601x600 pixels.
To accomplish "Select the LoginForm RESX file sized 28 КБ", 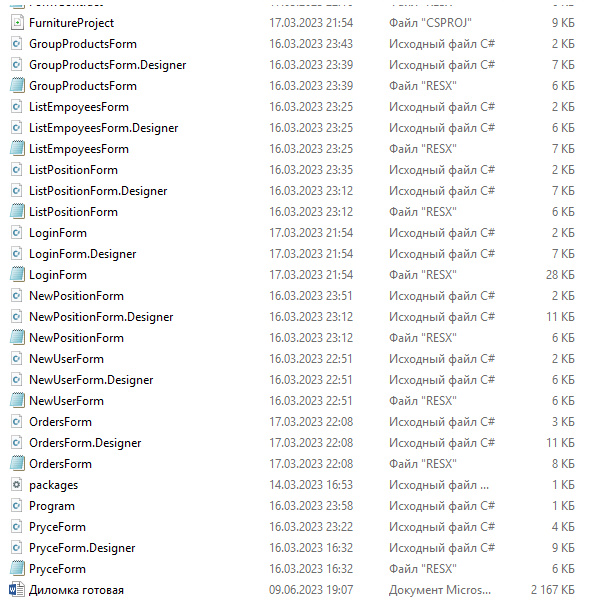I will (58, 275).
